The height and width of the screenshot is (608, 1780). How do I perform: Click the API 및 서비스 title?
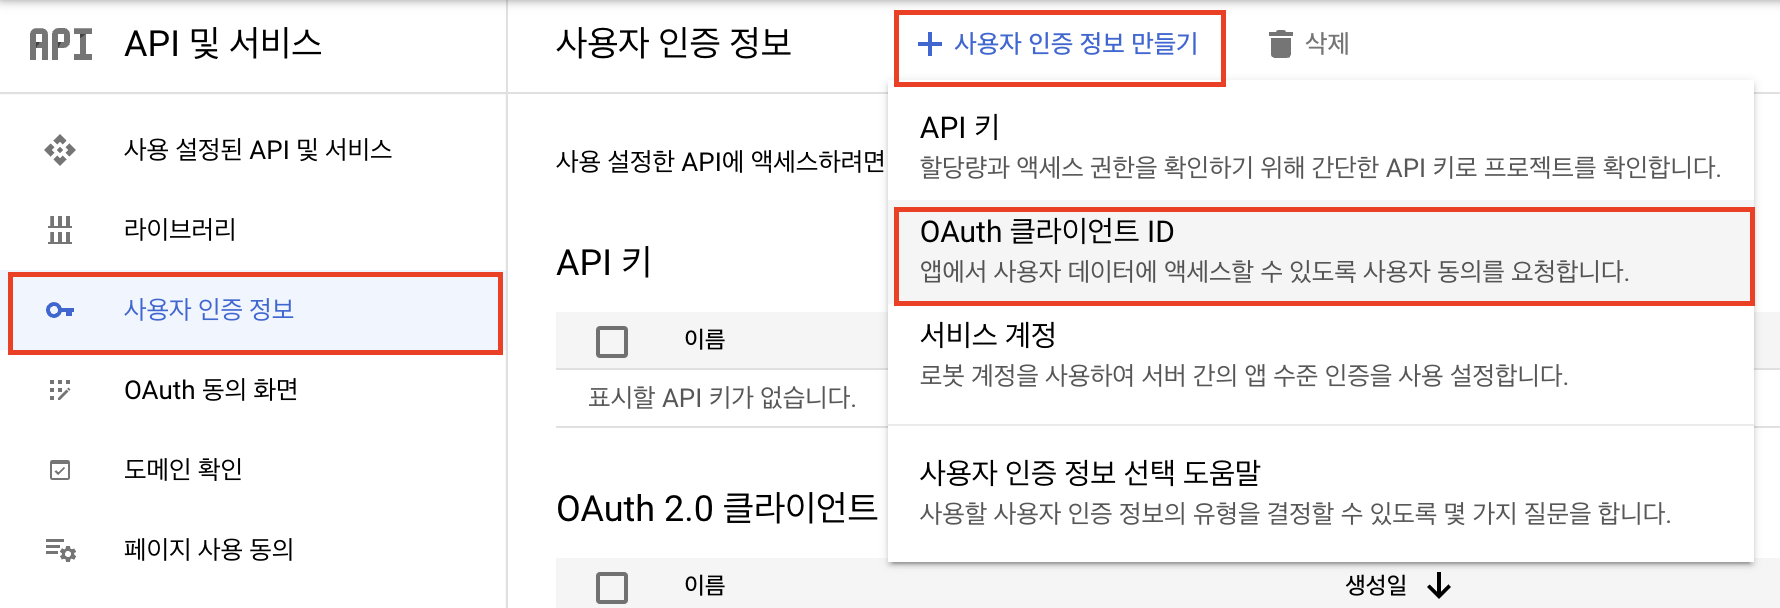(x=223, y=44)
